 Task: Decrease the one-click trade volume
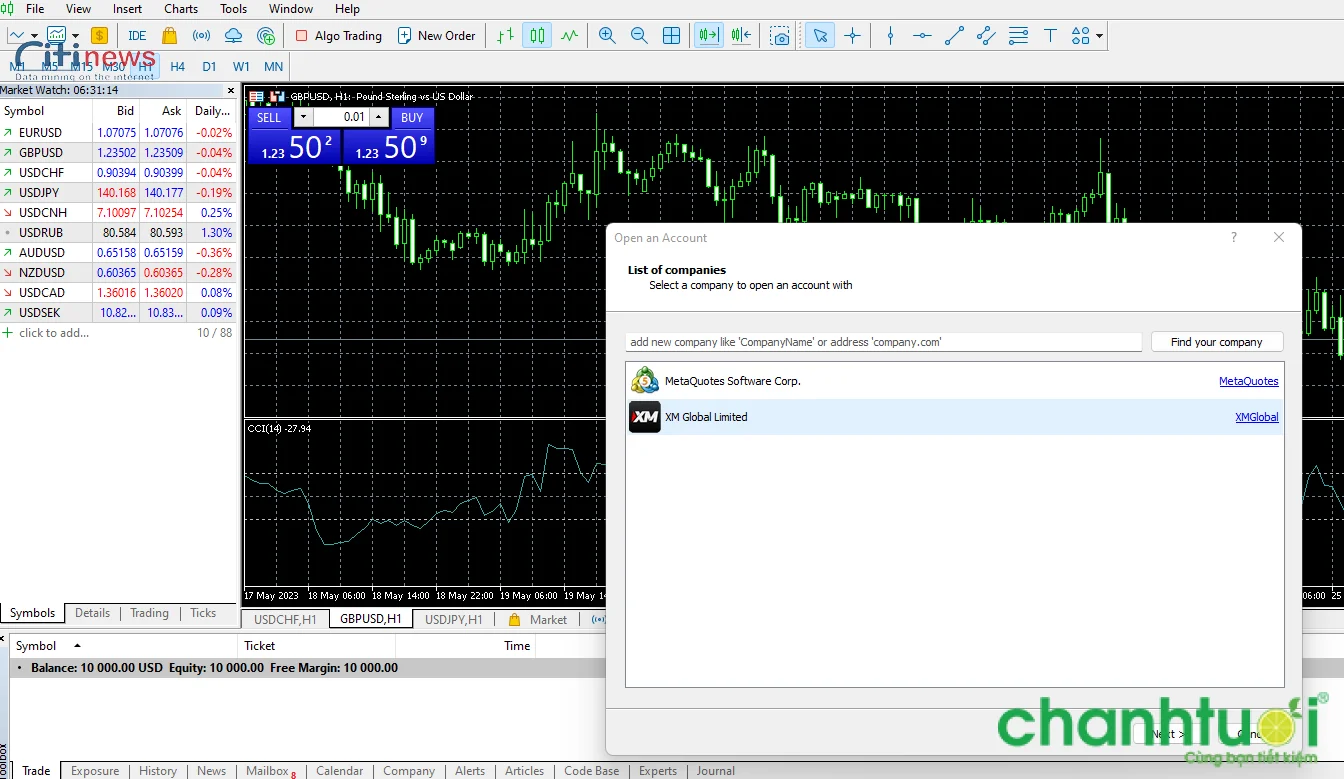click(x=304, y=117)
